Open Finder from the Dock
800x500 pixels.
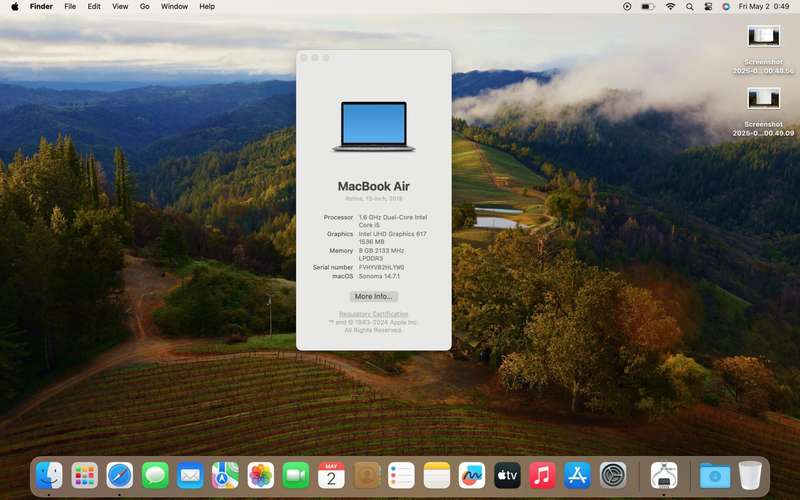tap(49, 476)
